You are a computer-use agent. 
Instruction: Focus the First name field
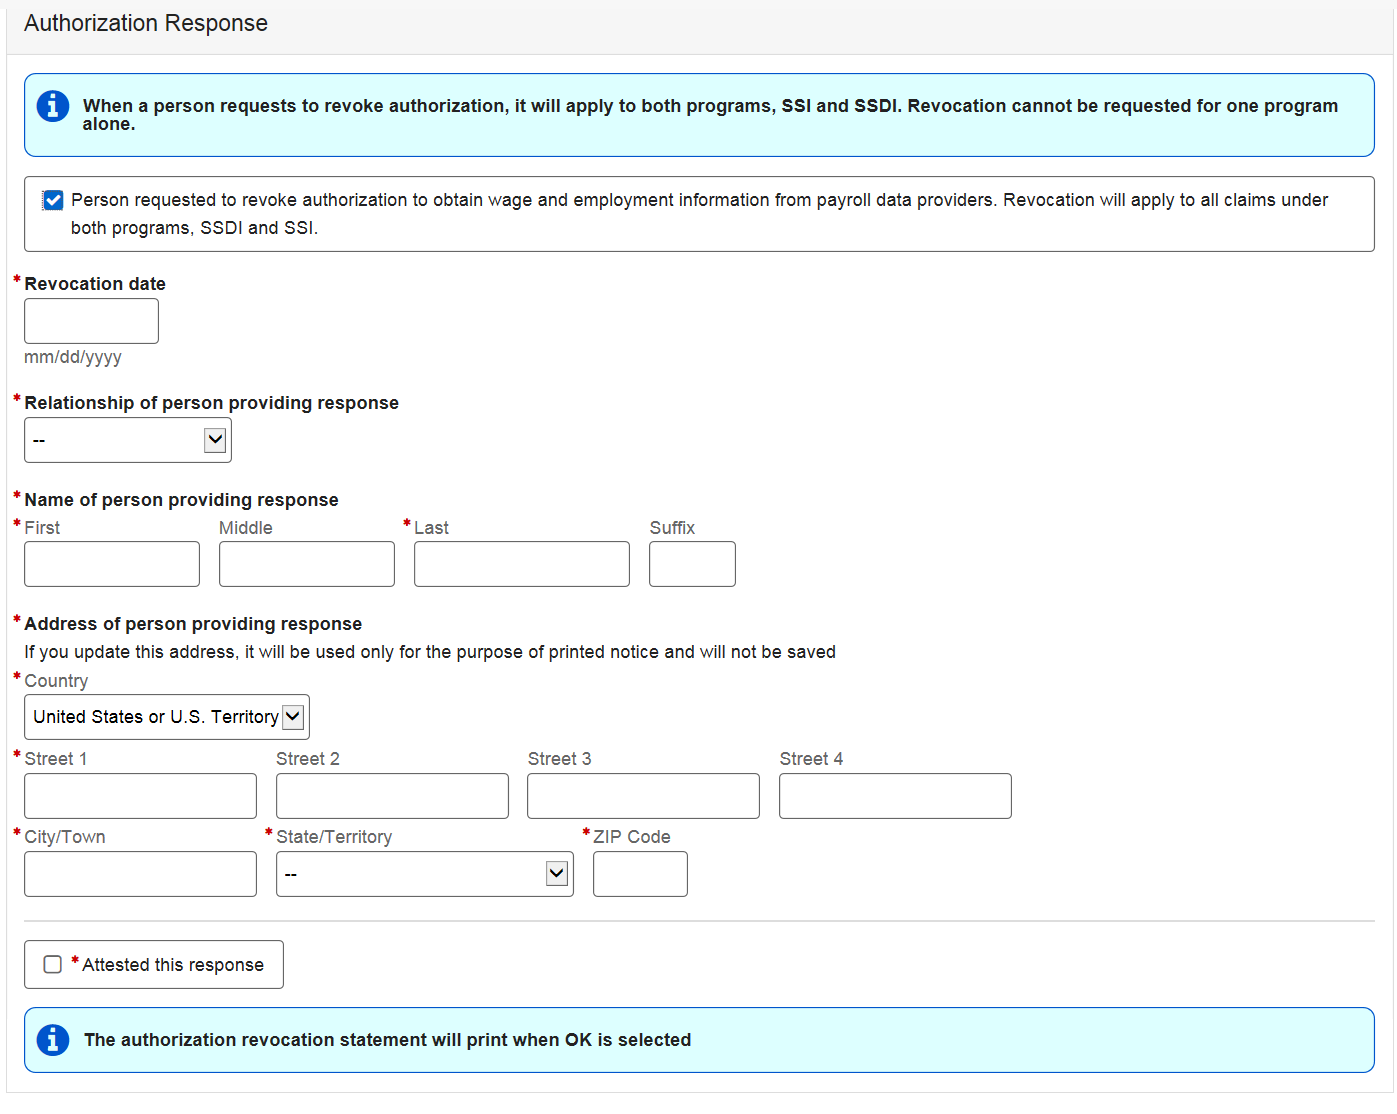[112, 564]
